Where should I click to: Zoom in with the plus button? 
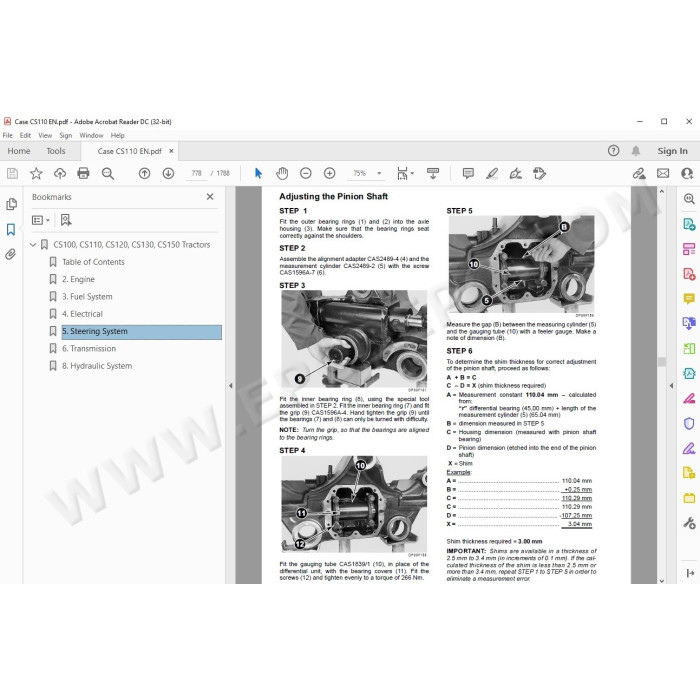click(x=329, y=173)
